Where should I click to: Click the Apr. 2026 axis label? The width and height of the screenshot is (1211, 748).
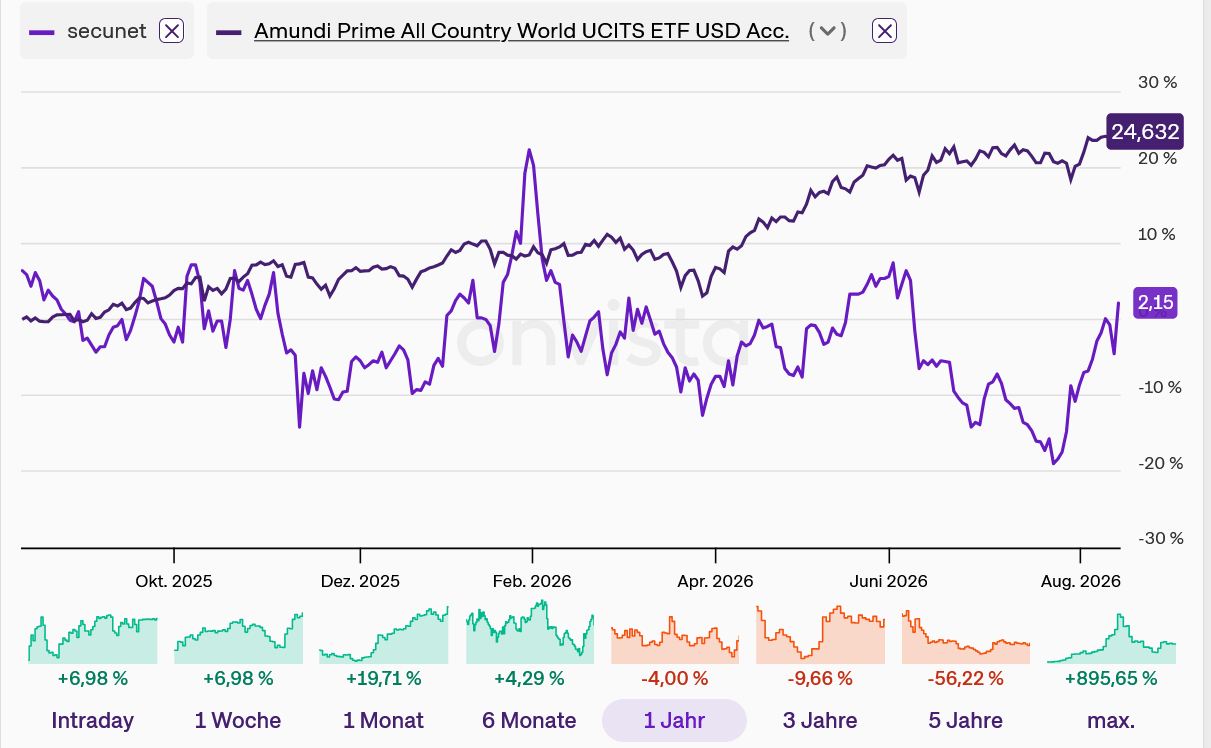pyautogui.click(x=715, y=581)
